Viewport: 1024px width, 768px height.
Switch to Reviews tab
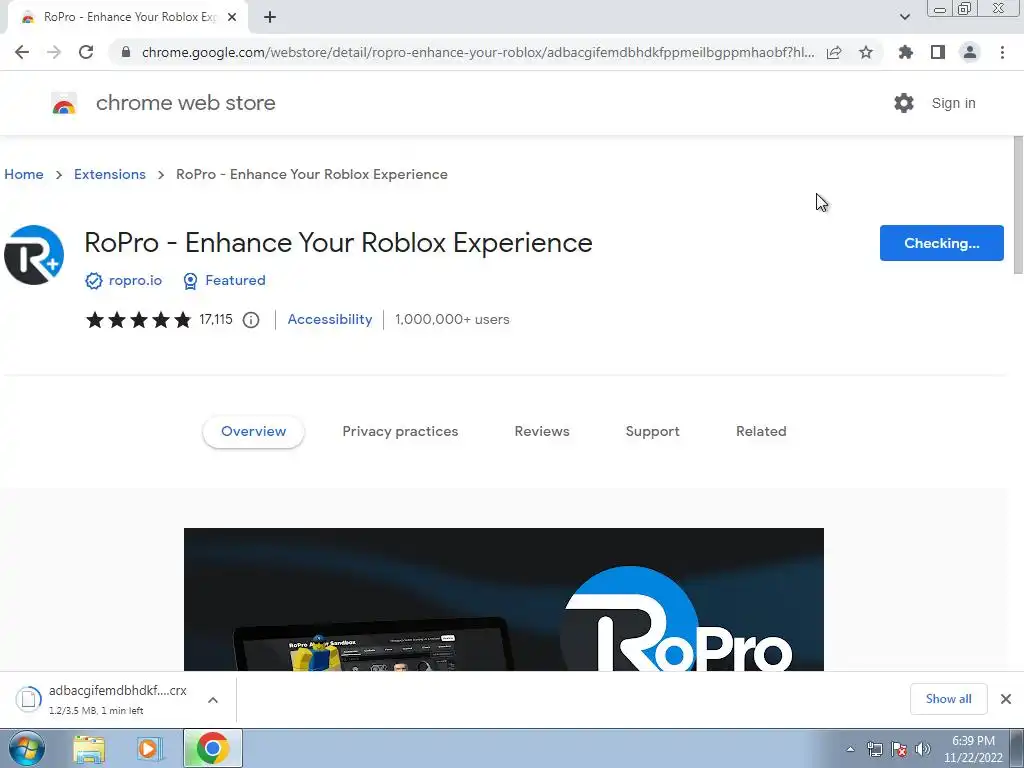click(x=542, y=432)
